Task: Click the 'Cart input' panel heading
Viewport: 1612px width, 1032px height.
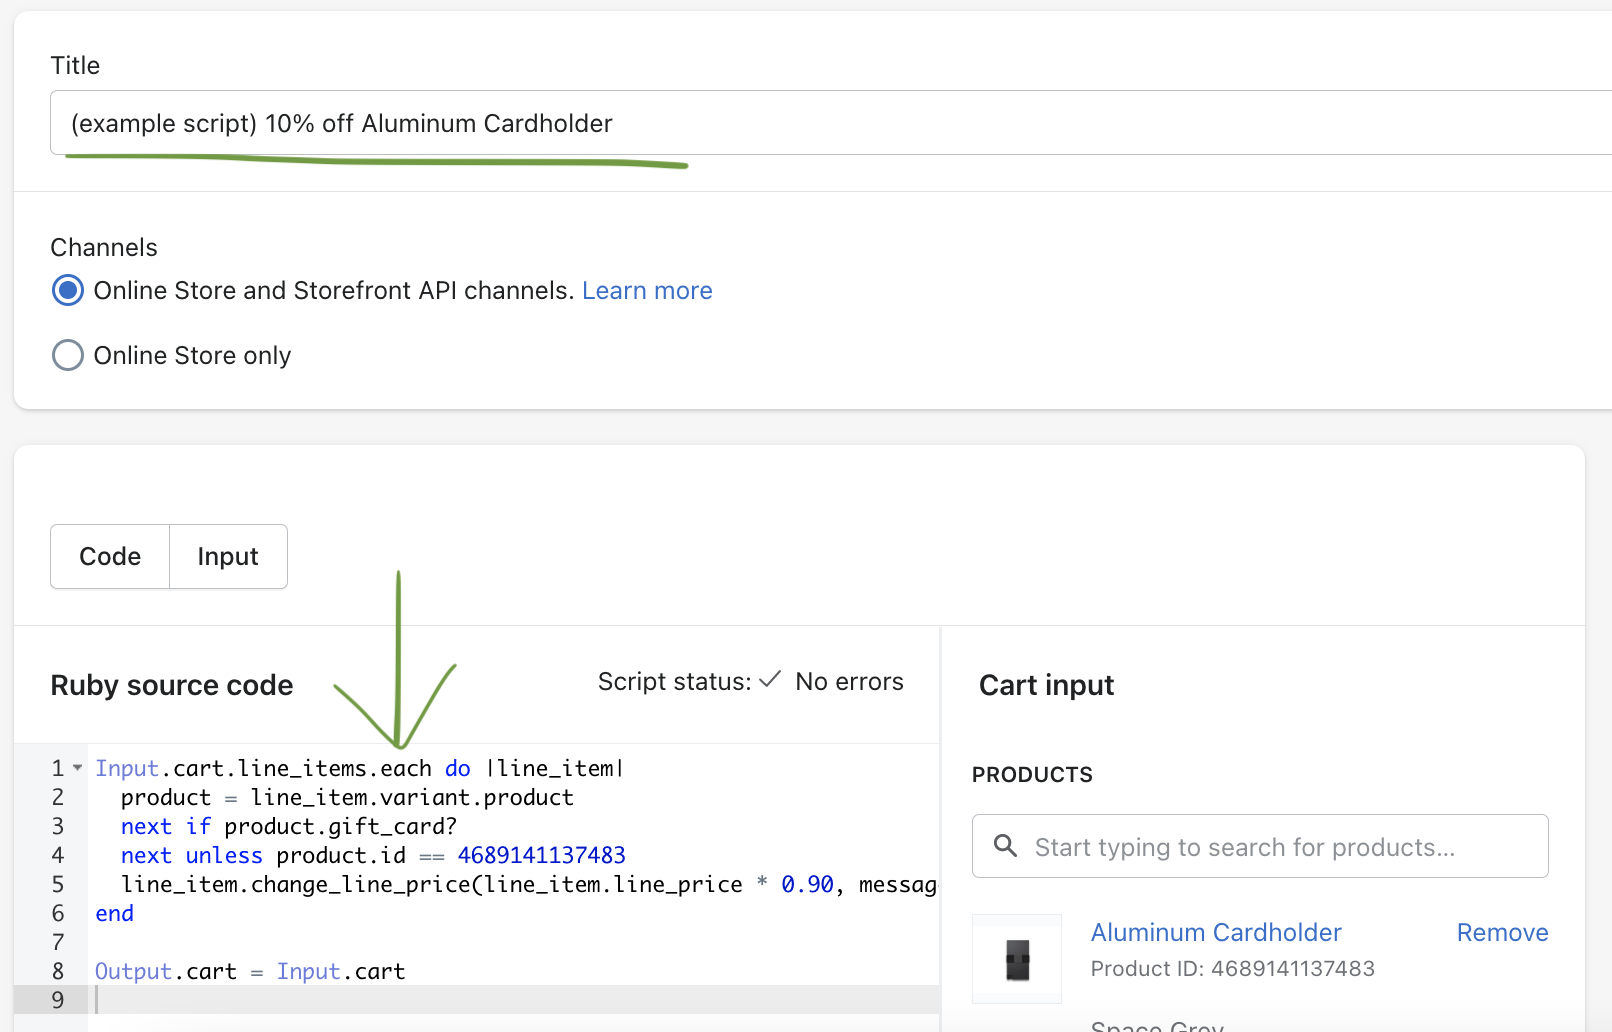Action: (1046, 684)
